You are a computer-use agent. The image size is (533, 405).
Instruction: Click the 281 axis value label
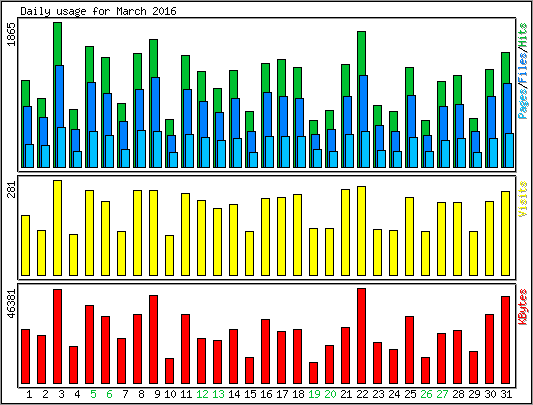tap(11, 189)
